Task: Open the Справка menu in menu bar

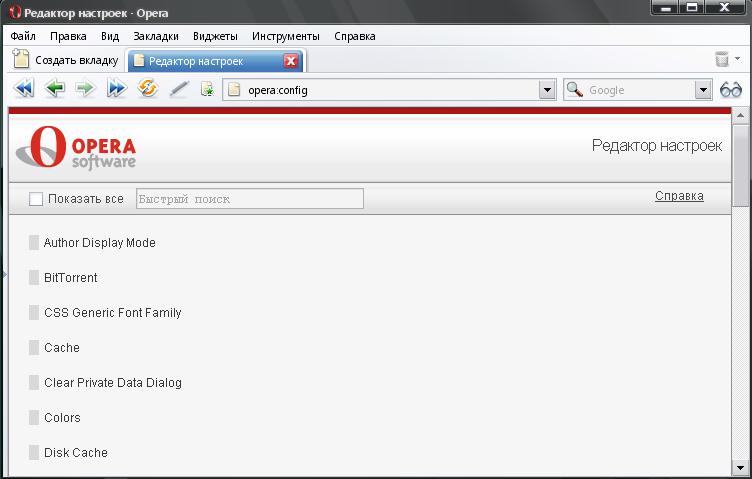Action: coord(355,36)
